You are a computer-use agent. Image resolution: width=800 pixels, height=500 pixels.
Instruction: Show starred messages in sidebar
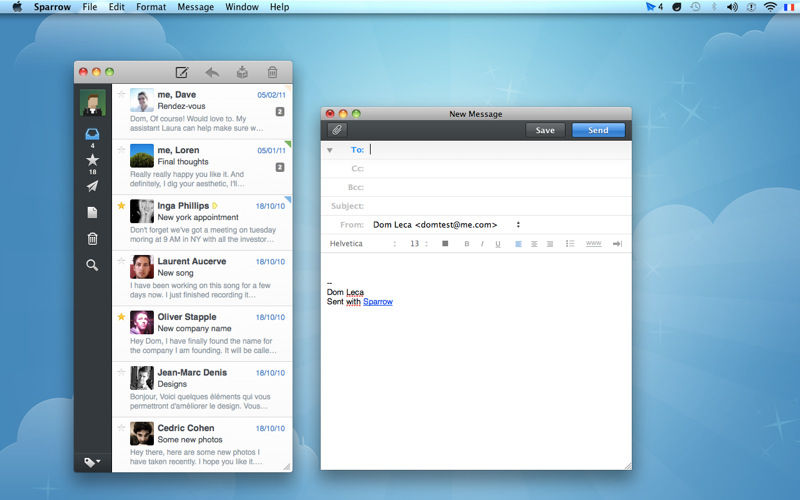coord(92,160)
